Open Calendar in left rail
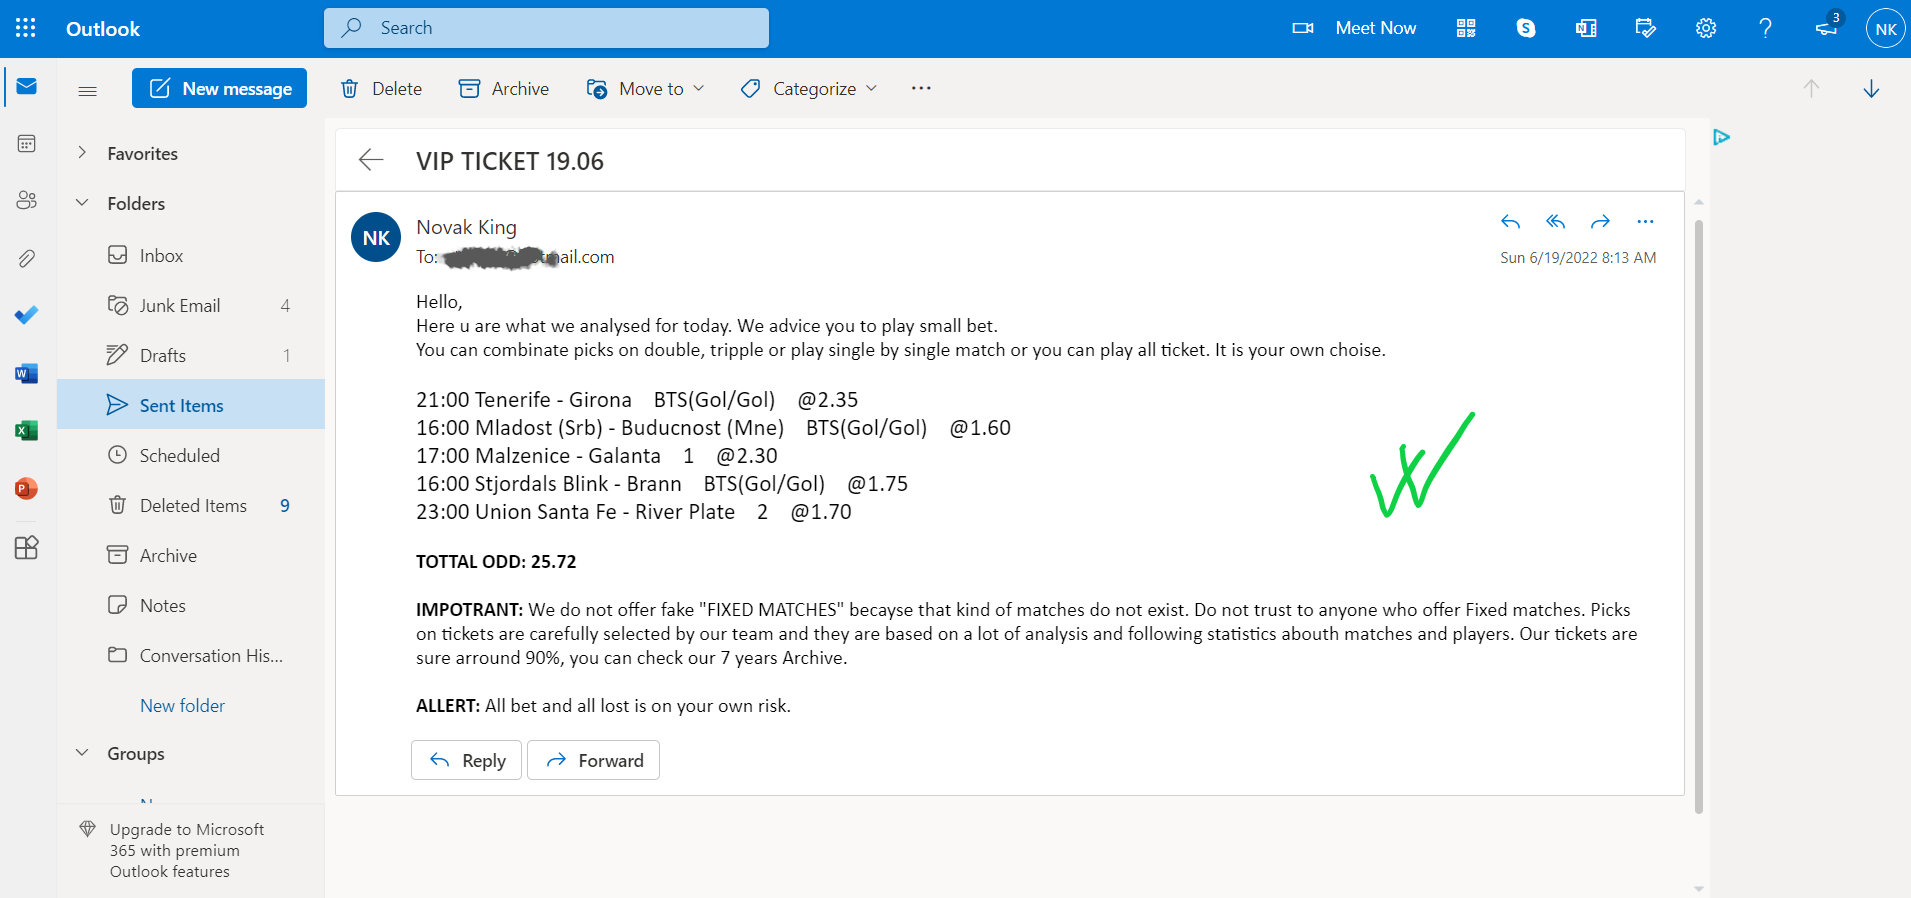Image resolution: width=1911 pixels, height=898 pixels. click(x=27, y=144)
